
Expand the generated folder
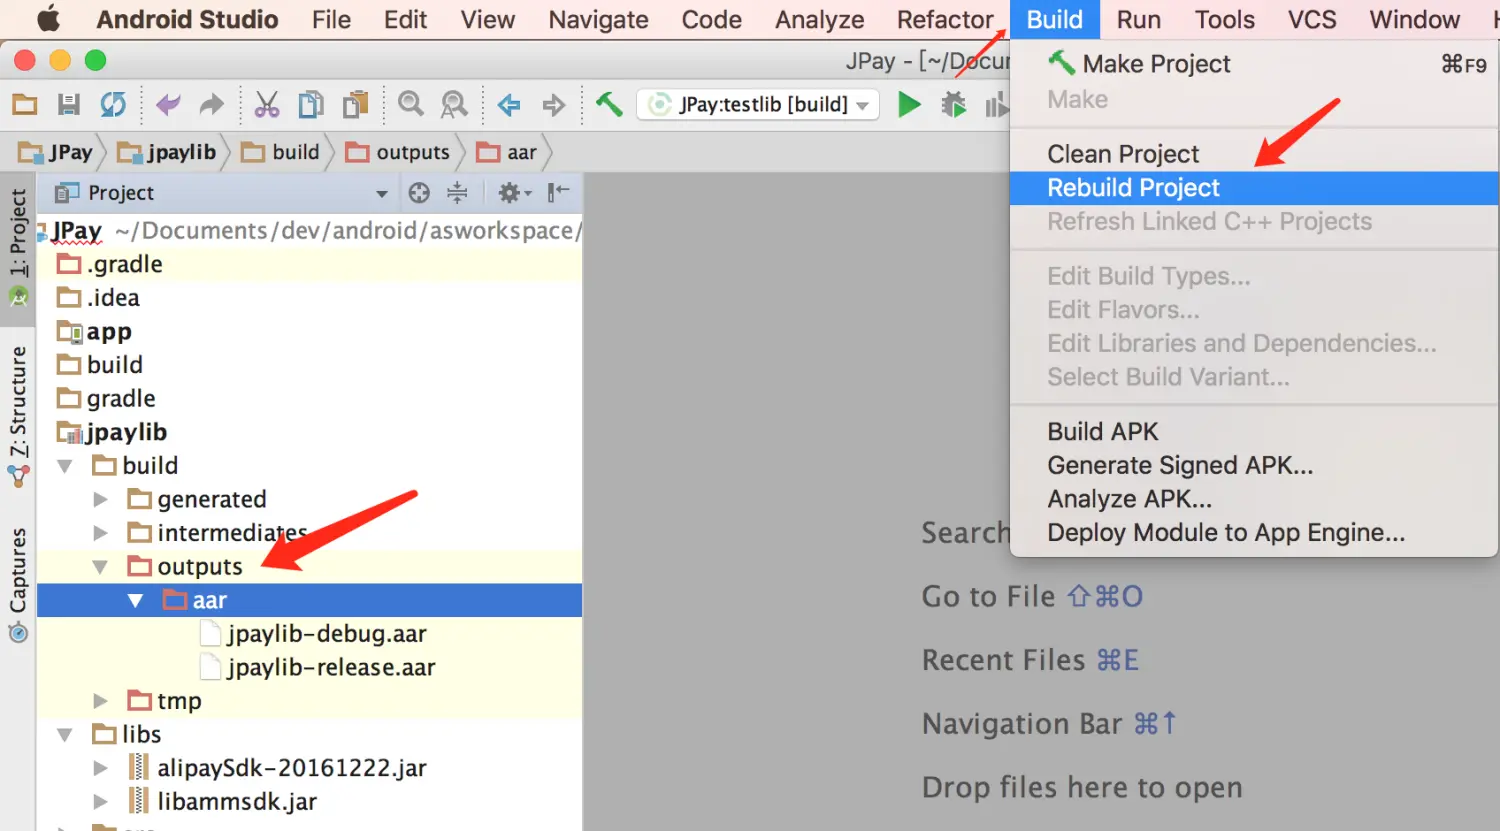pos(100,499)
